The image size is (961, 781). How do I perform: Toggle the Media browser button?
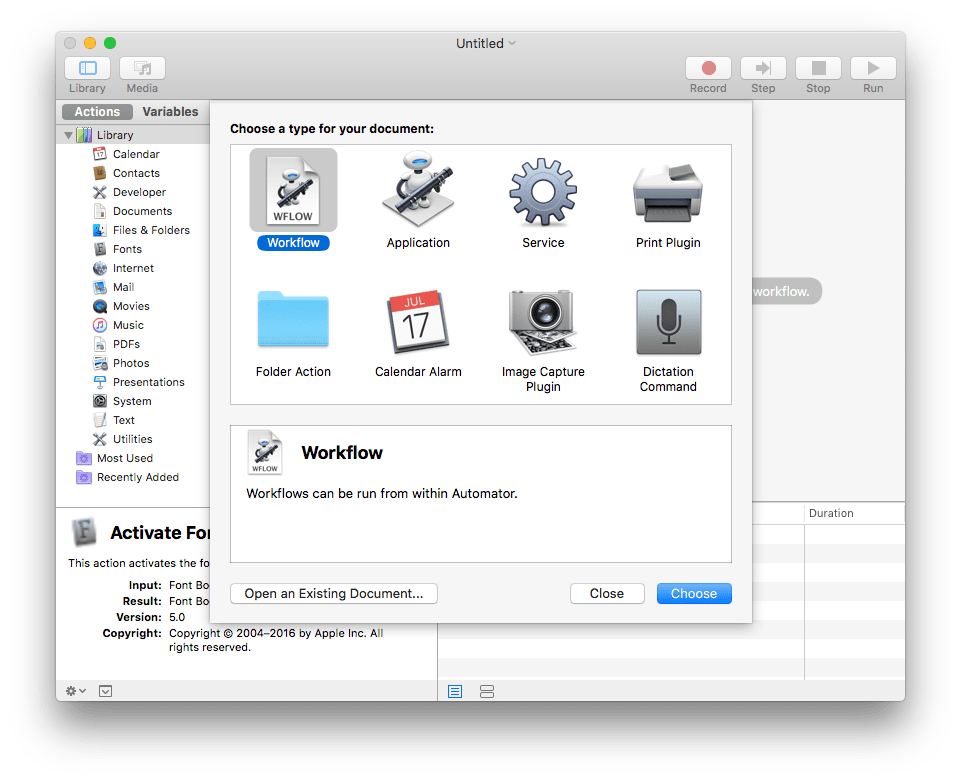[142, 68]
